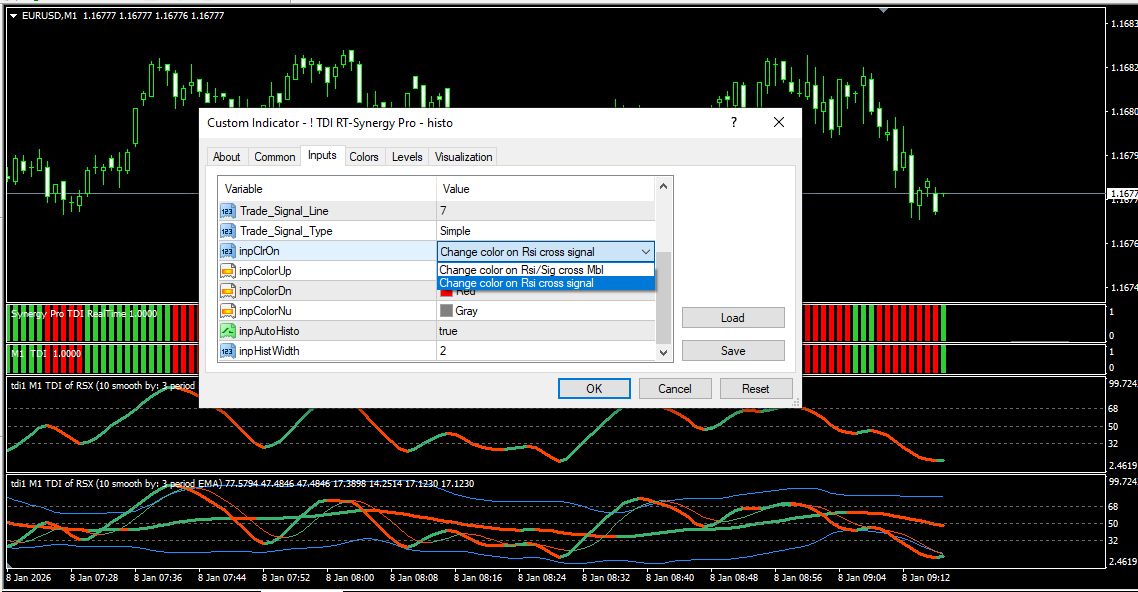Viewport: 1138px width, 592px height.
Task: Click the Trade_Signal_Line variable icon
Action: pos(227,211)
